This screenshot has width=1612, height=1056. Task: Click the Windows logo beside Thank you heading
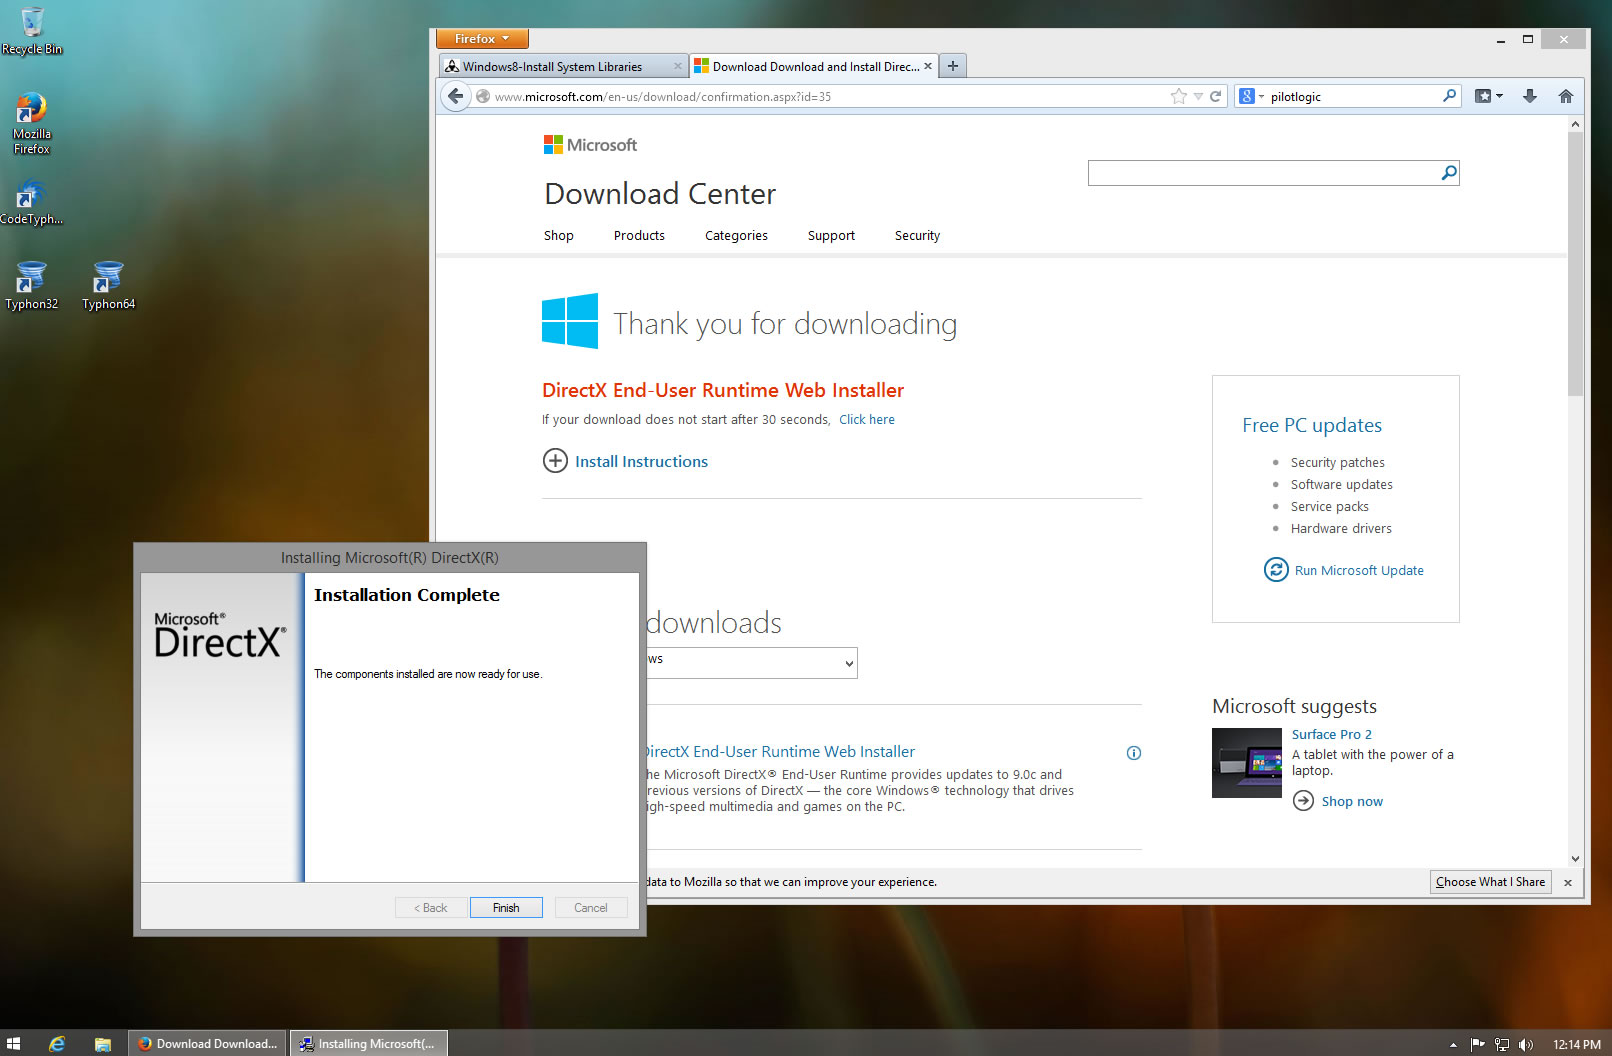(570, 321)
